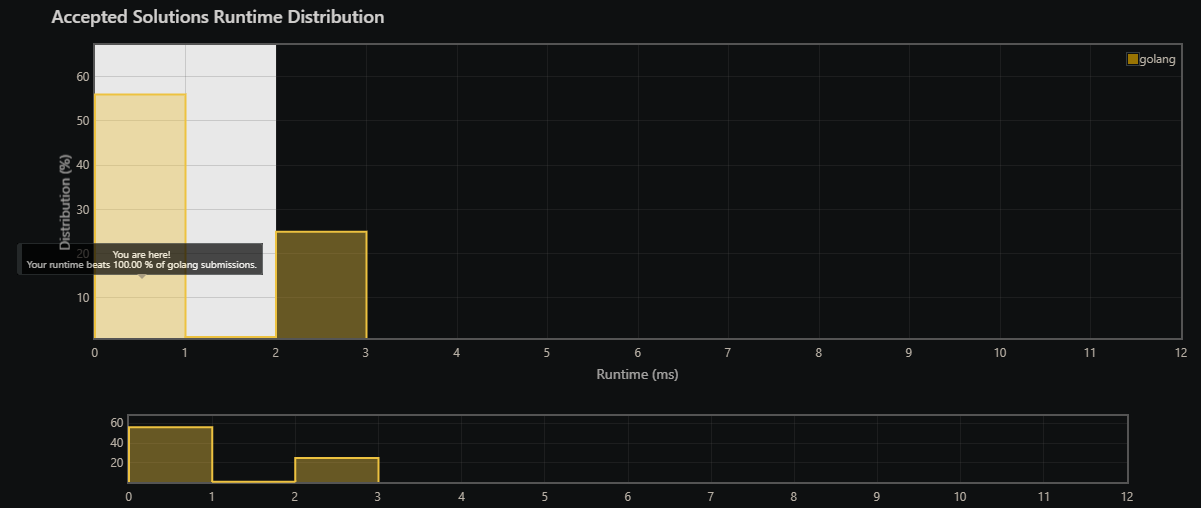Toggle the golang legend label
The width and height of the screenshot is (1201, 508).
point(1158,59)
